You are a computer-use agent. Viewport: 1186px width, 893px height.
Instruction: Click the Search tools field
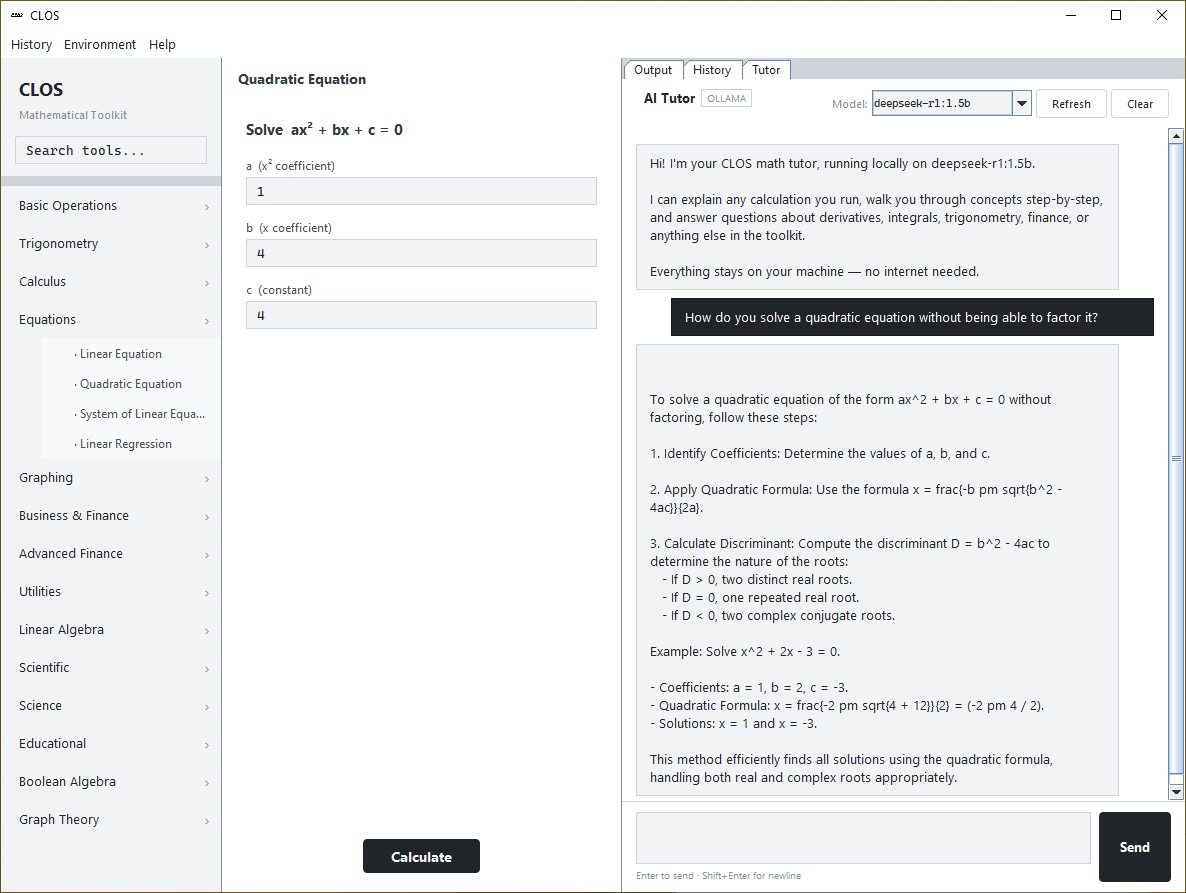coord(110,150)
